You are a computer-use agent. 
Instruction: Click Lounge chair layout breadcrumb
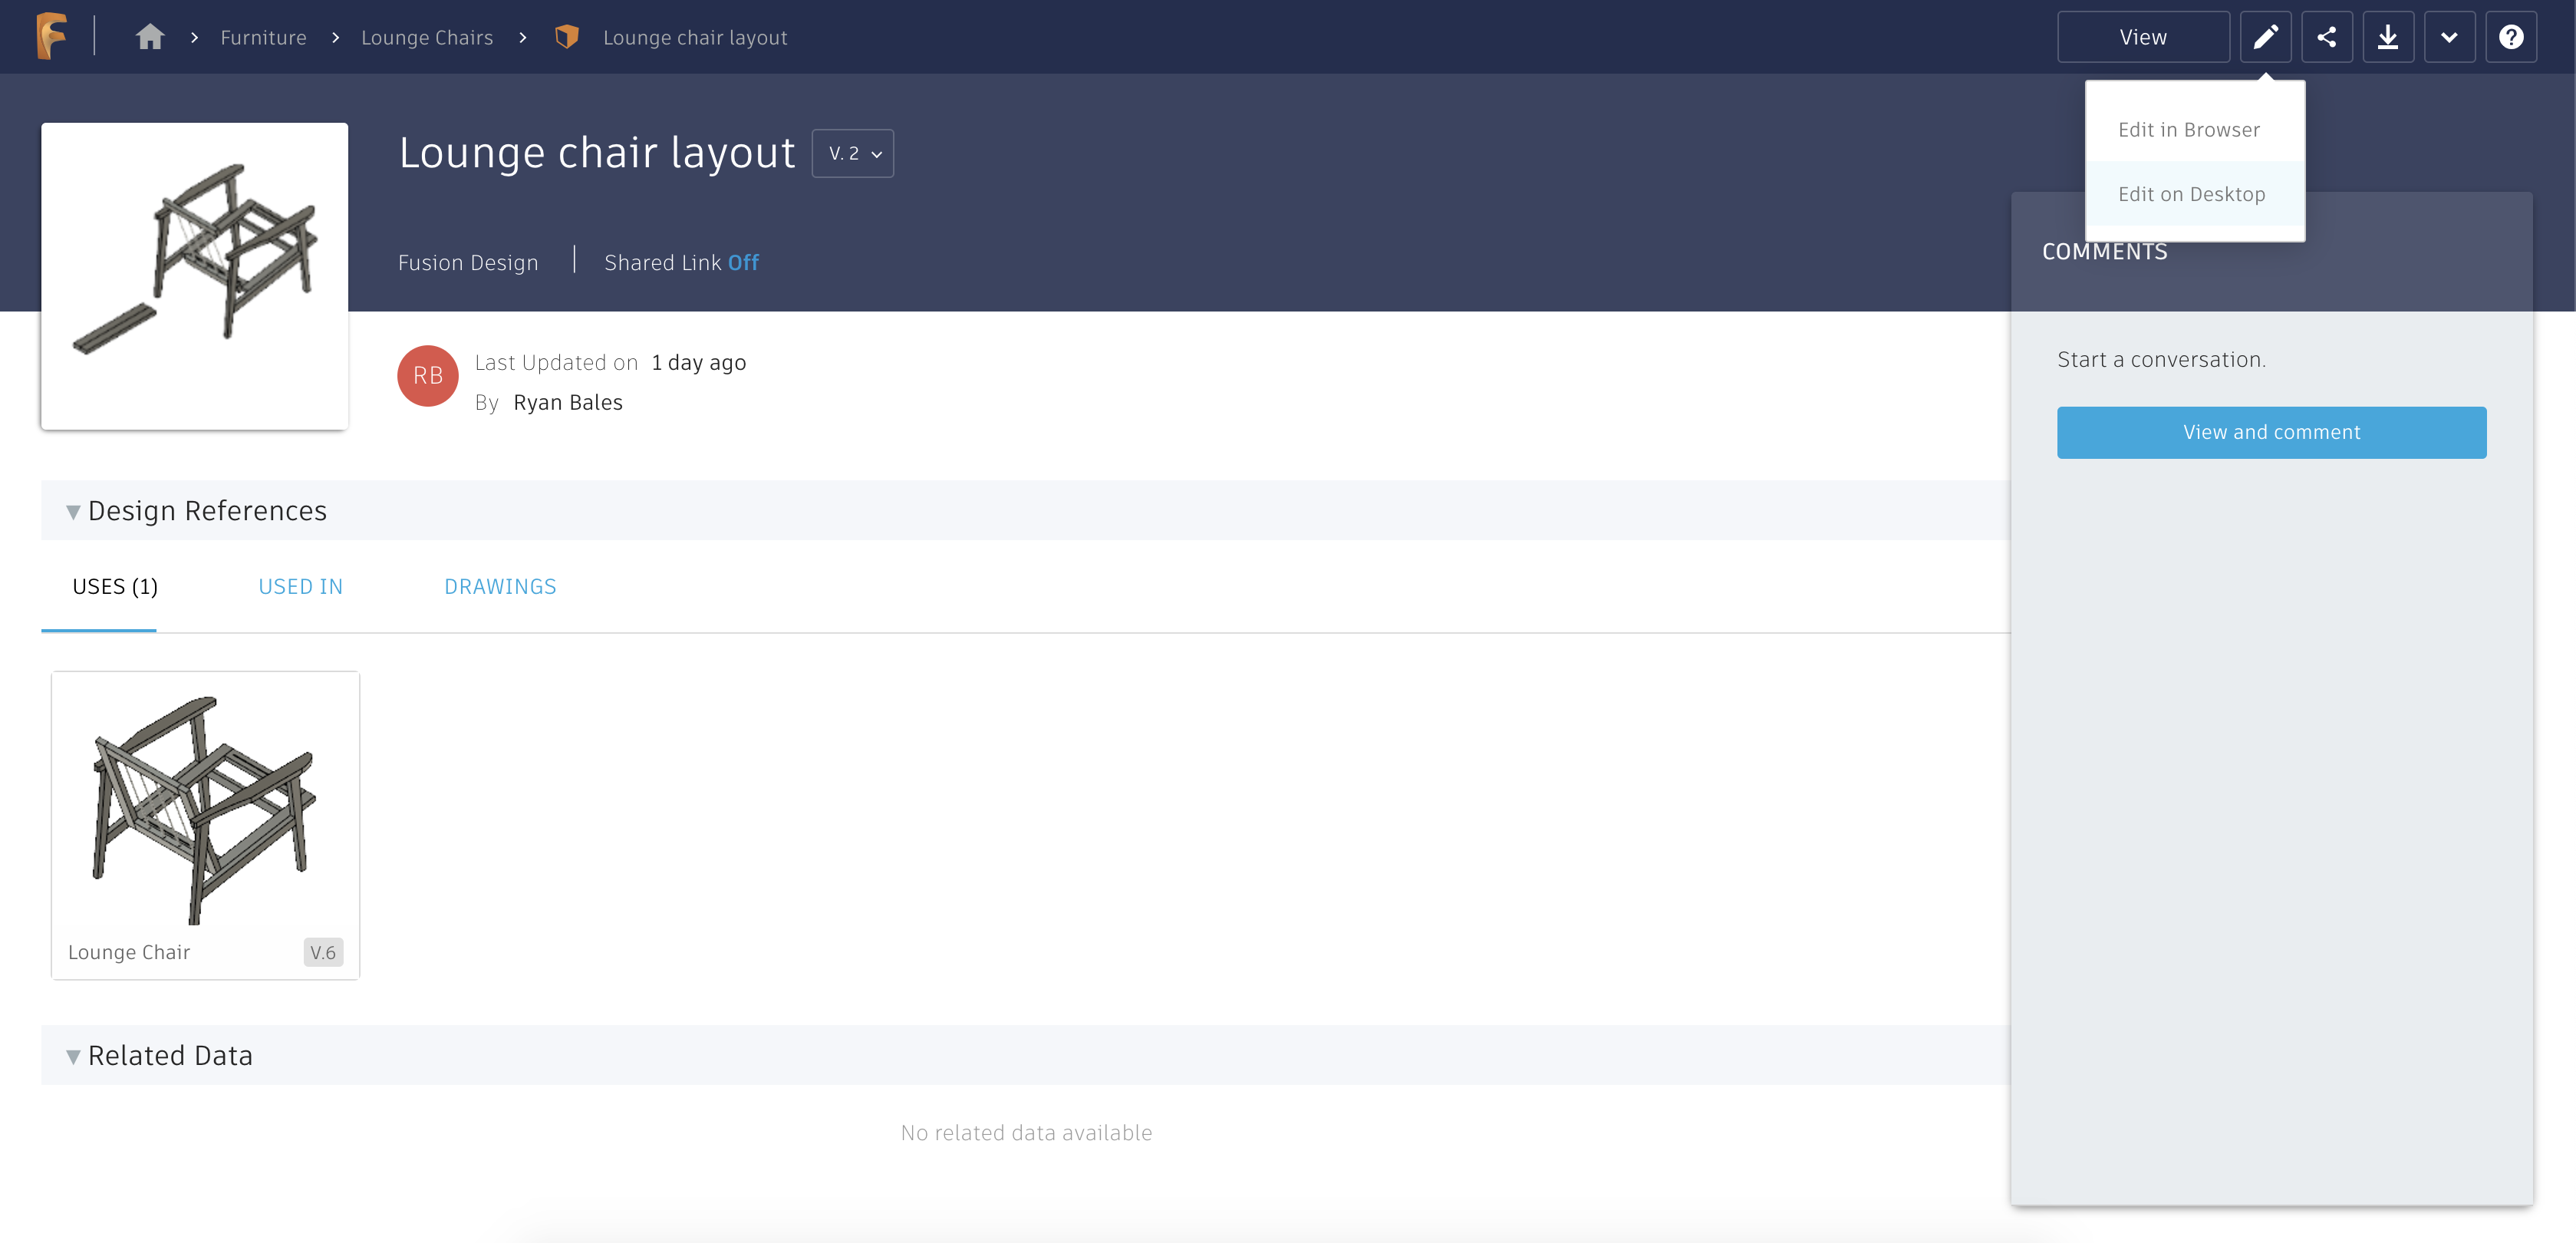(x=695, y=37)
